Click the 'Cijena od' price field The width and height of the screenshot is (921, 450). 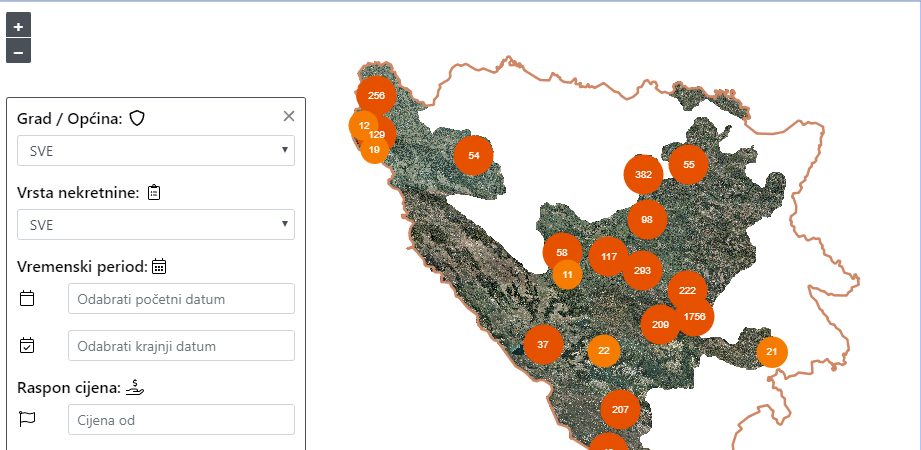point(181,420)
